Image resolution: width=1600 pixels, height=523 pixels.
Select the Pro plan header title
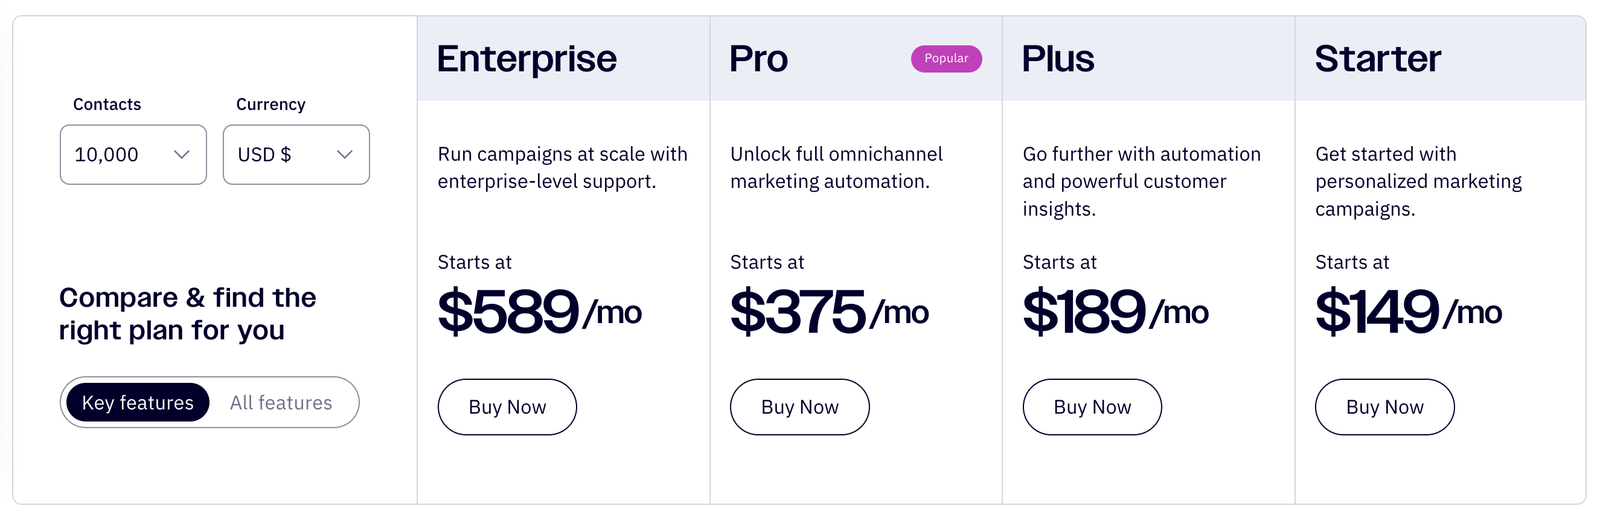(x=759, y=59)
